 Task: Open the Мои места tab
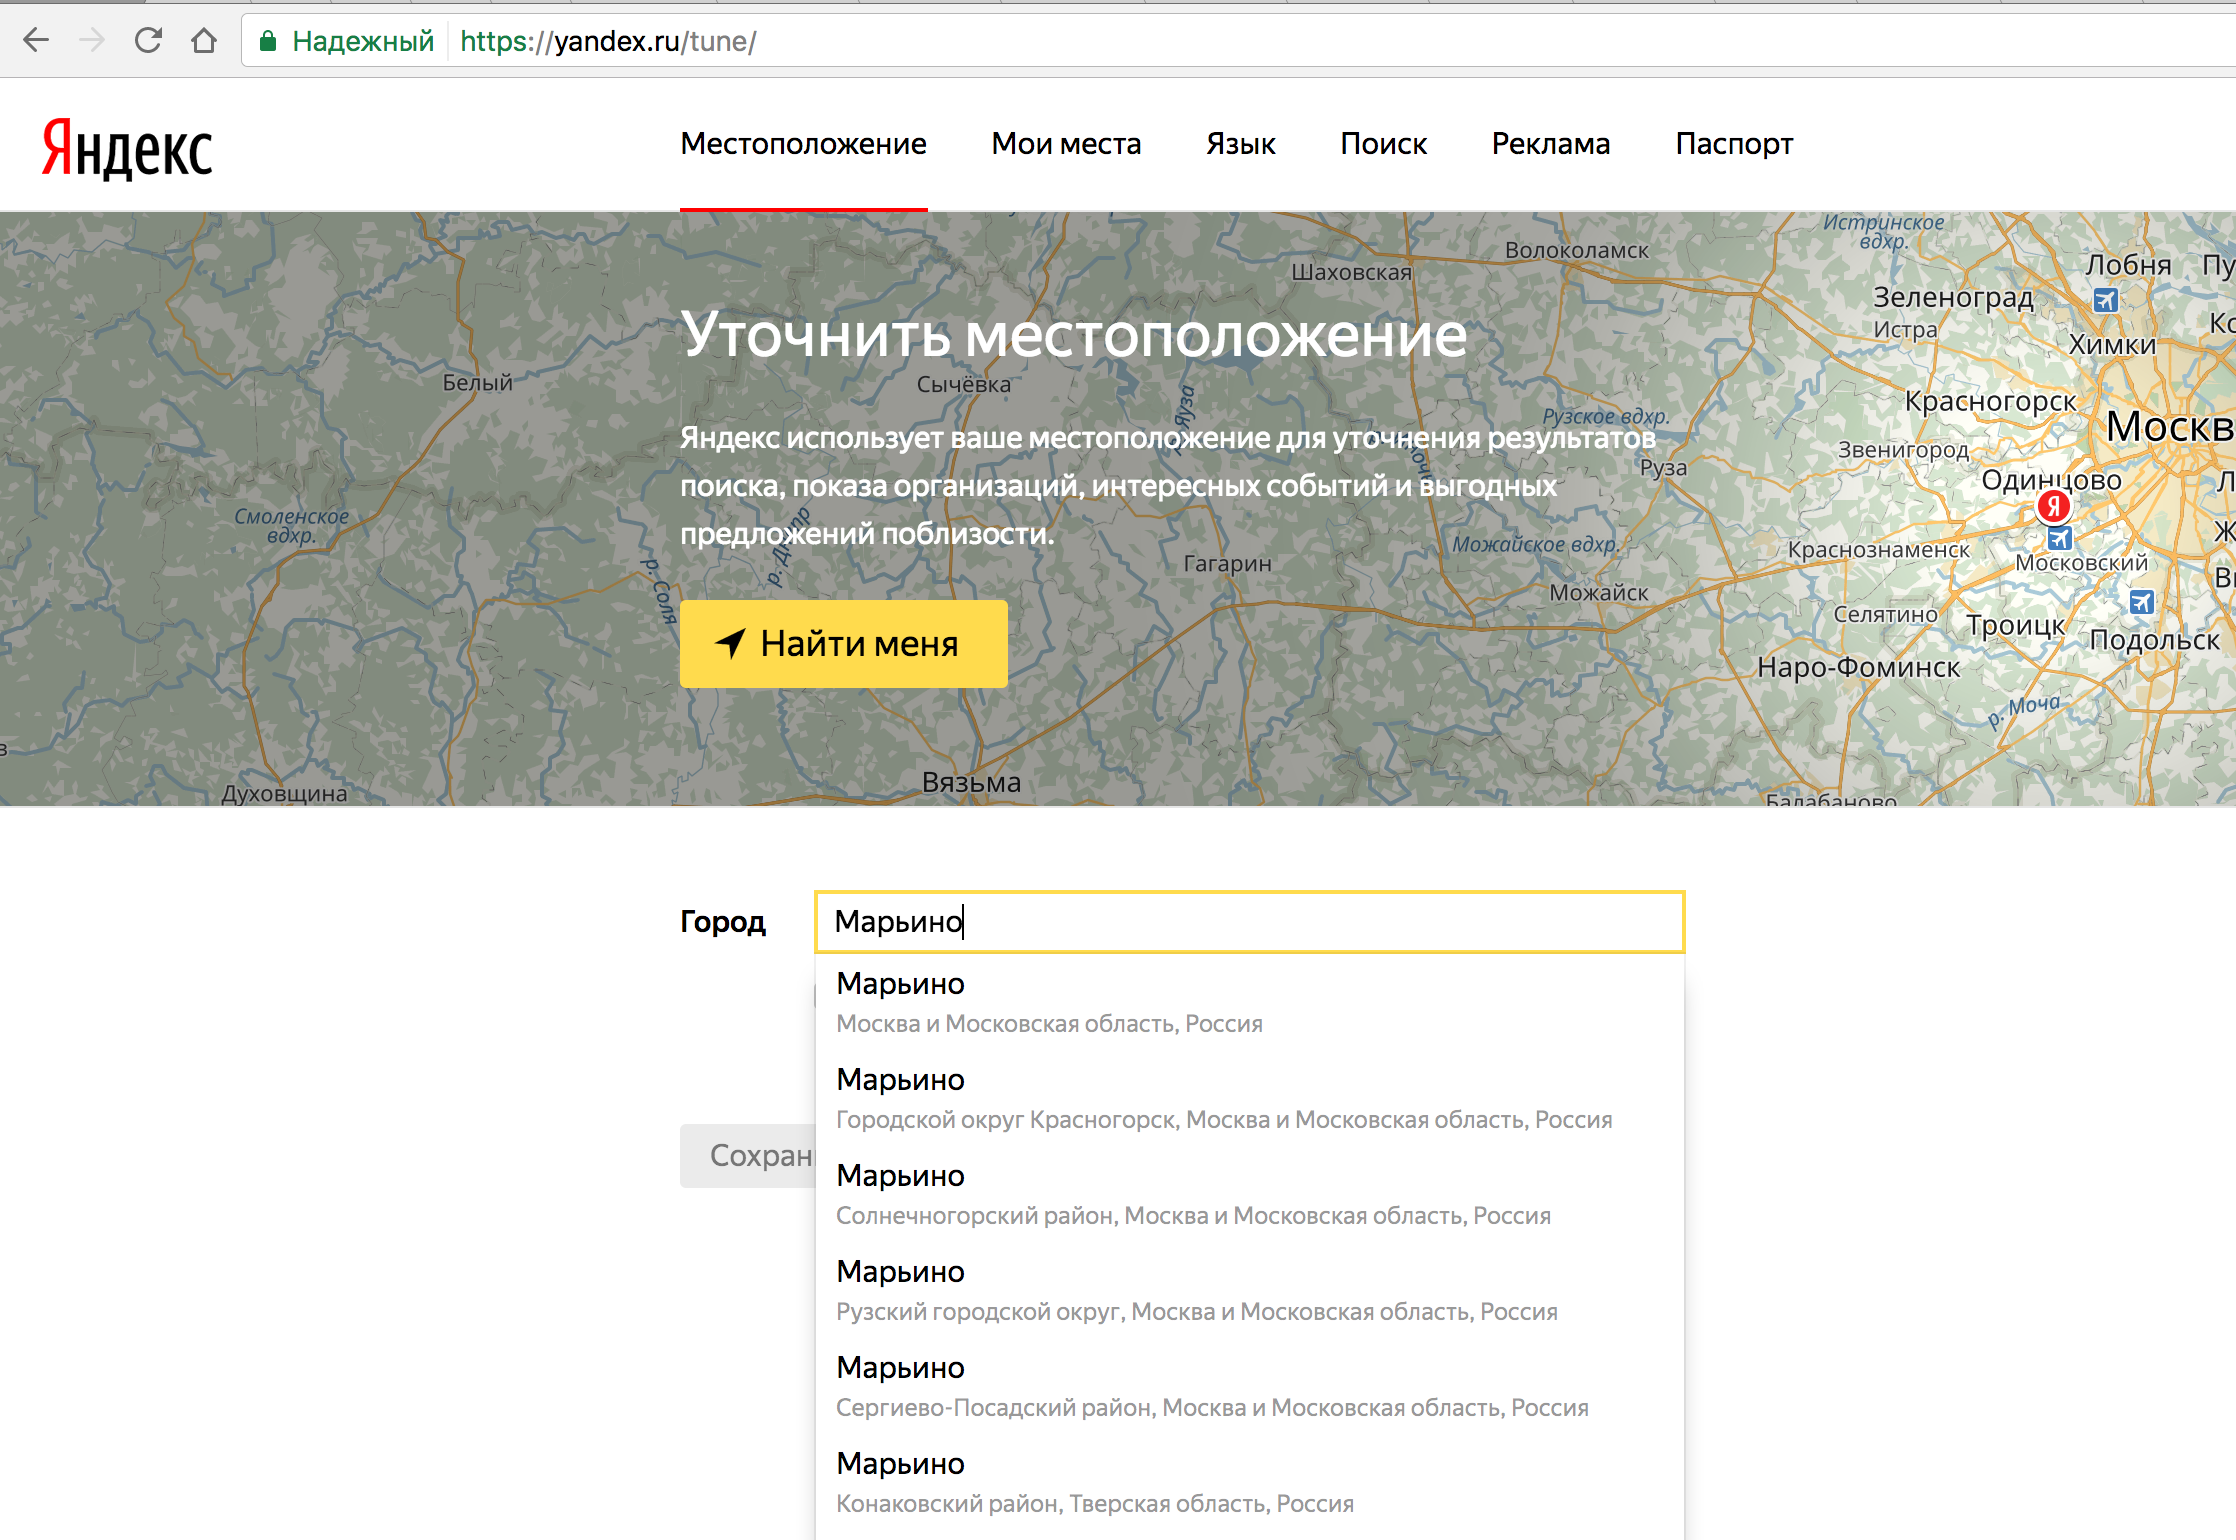pyautogui.click(x=1066, y=144)
